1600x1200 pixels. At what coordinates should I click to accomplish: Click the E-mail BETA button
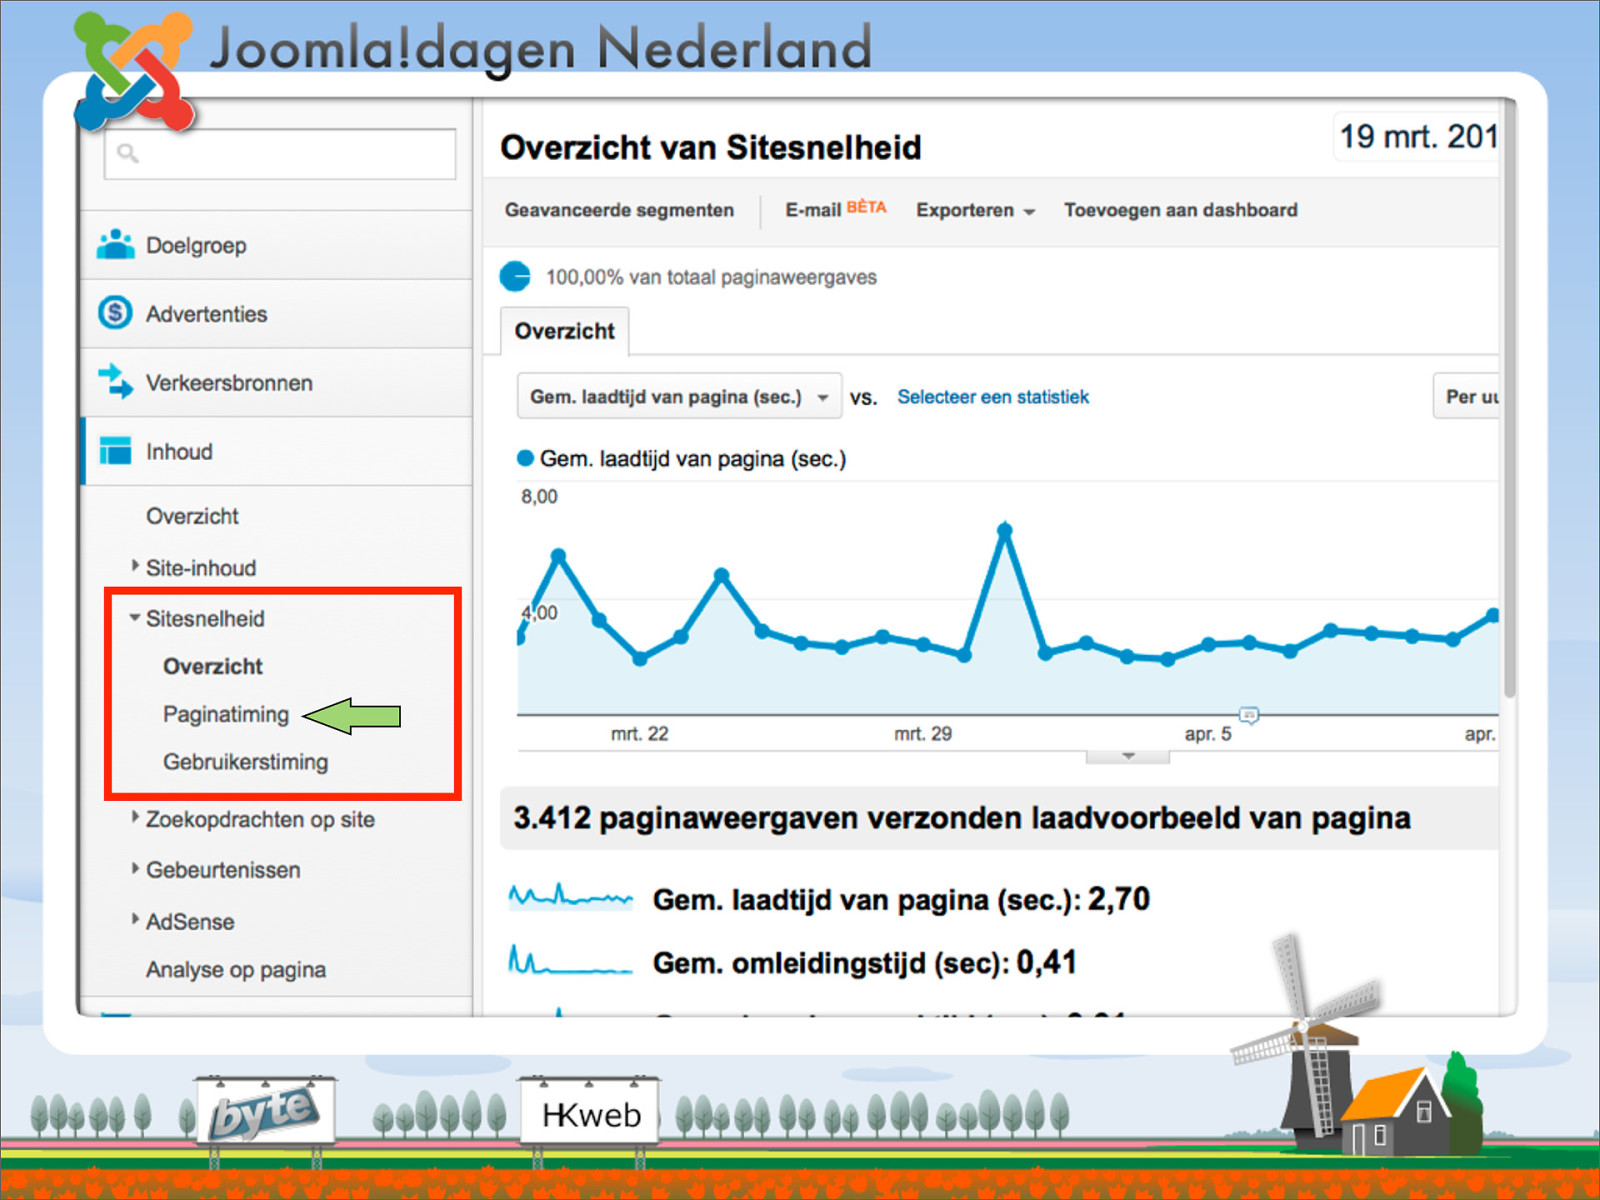coord(835,209)
